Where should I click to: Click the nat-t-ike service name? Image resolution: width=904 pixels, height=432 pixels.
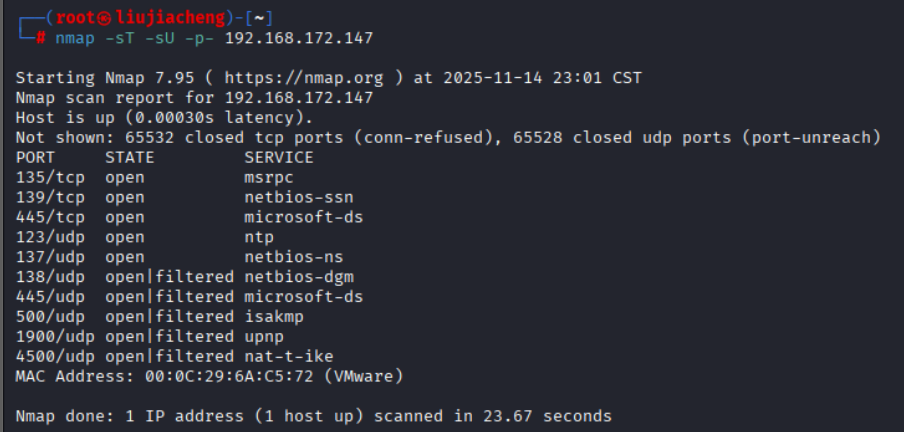pos(288,357)
